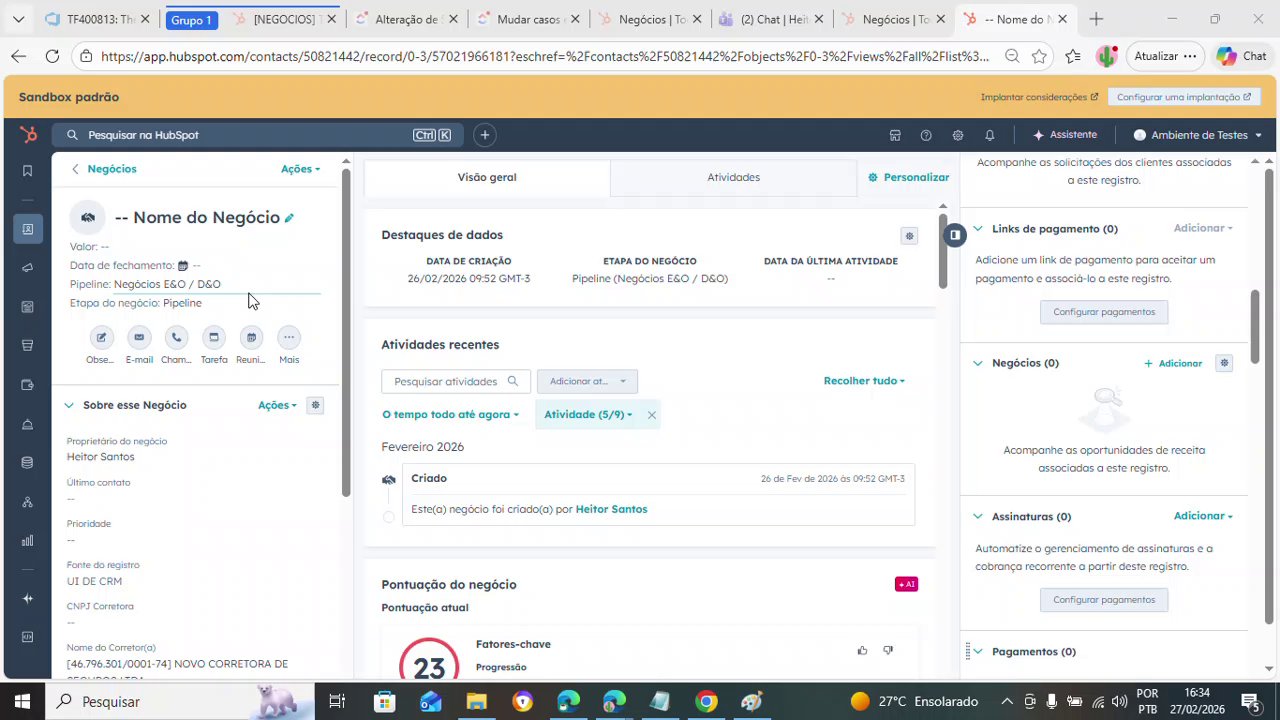This screenshot has width=1280, height=720.
Task: Give thumbs down on Fatores-chave
Action: 888,650
